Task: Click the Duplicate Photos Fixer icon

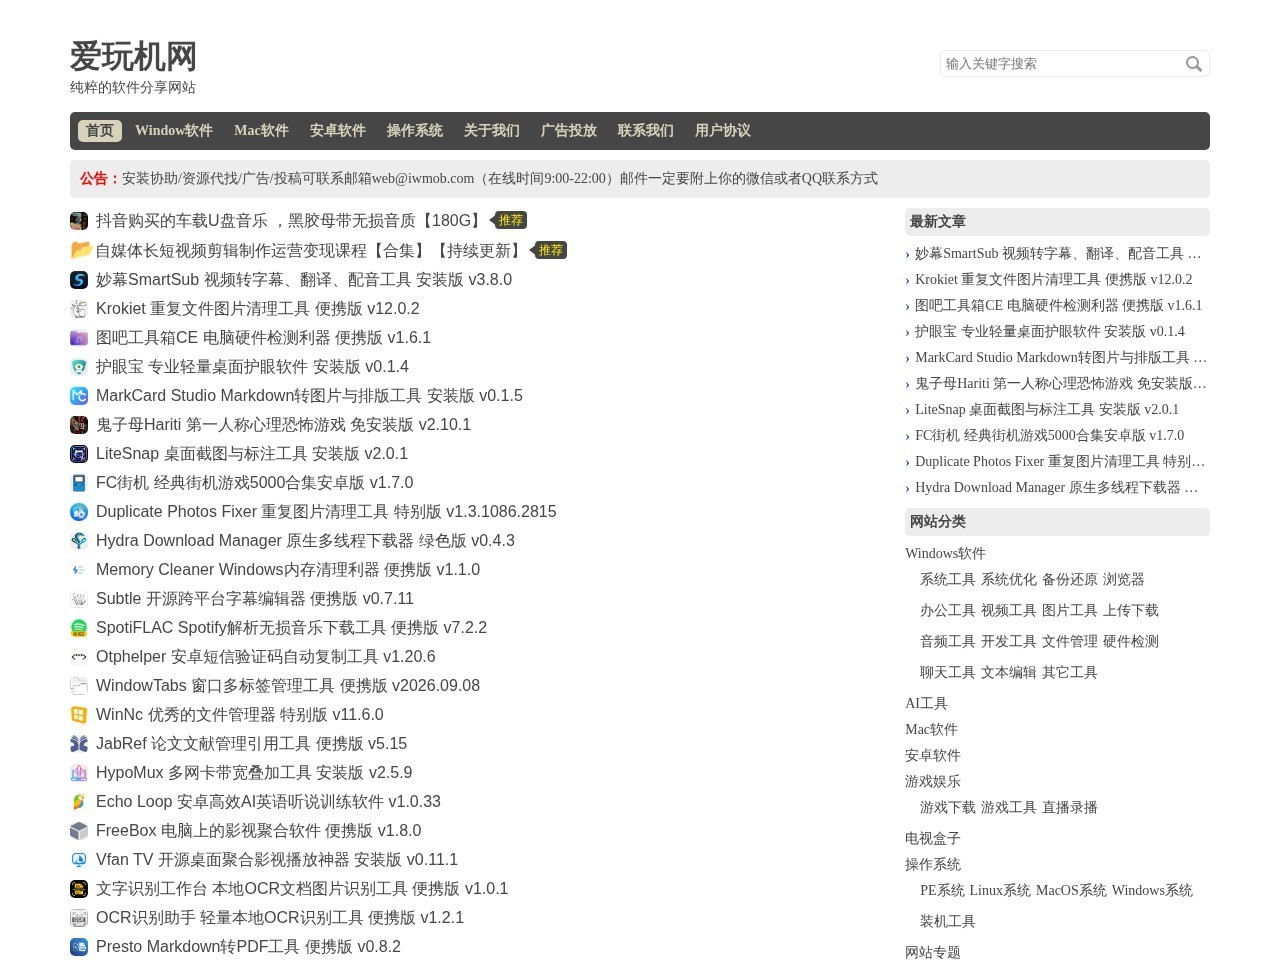Action: pyautogui.click(x=79, y=512)
